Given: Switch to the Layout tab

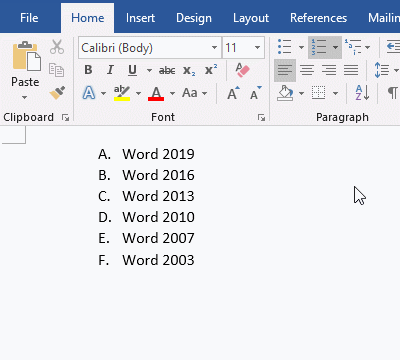Looking at the screenshot, I should pyautogui.click(x=251, y=18).
